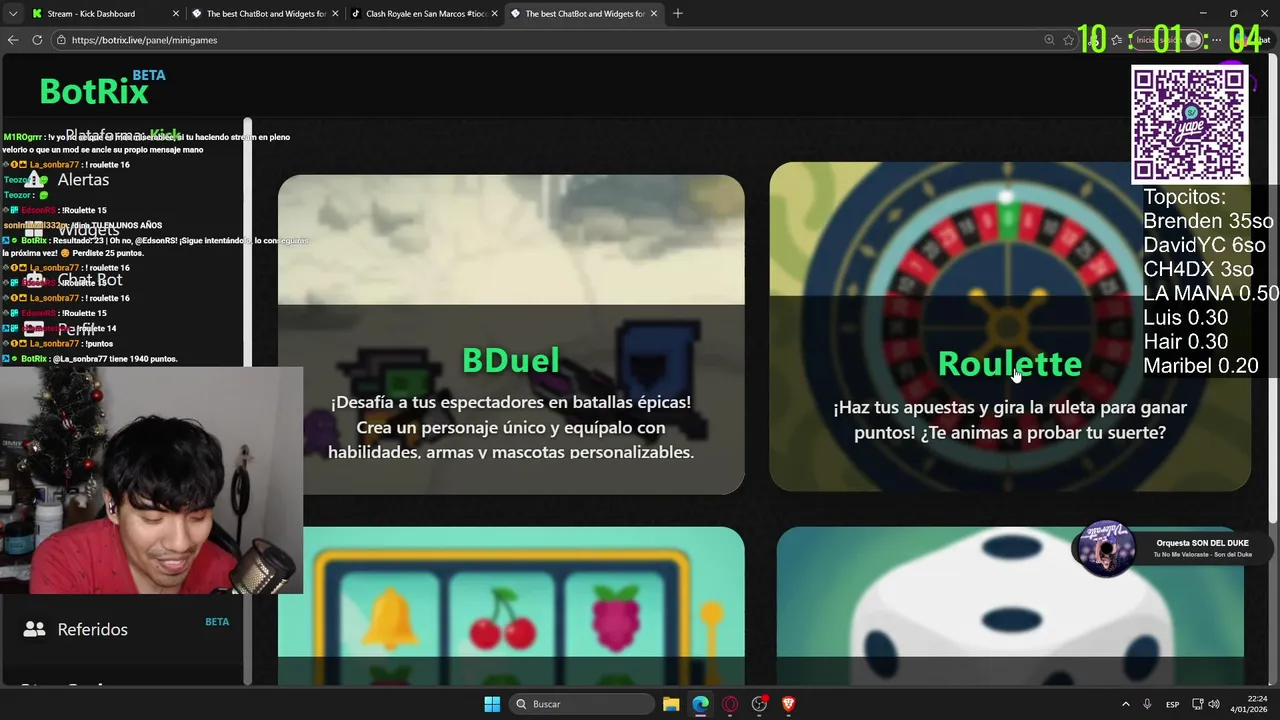
Task: Switch to second browser tab about ChatBot
Action: 265,14
